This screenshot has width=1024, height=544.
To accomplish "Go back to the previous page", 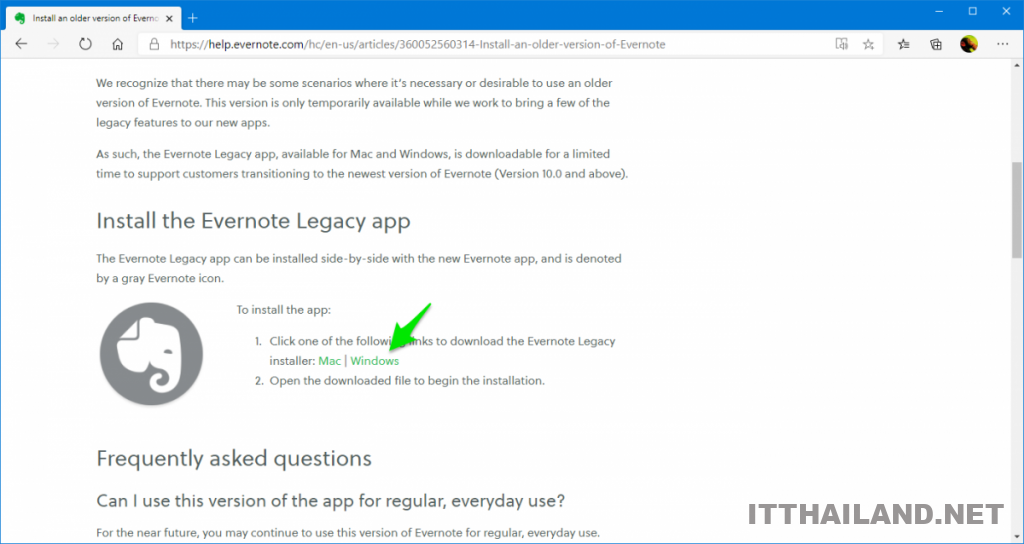I will [22, 44].
